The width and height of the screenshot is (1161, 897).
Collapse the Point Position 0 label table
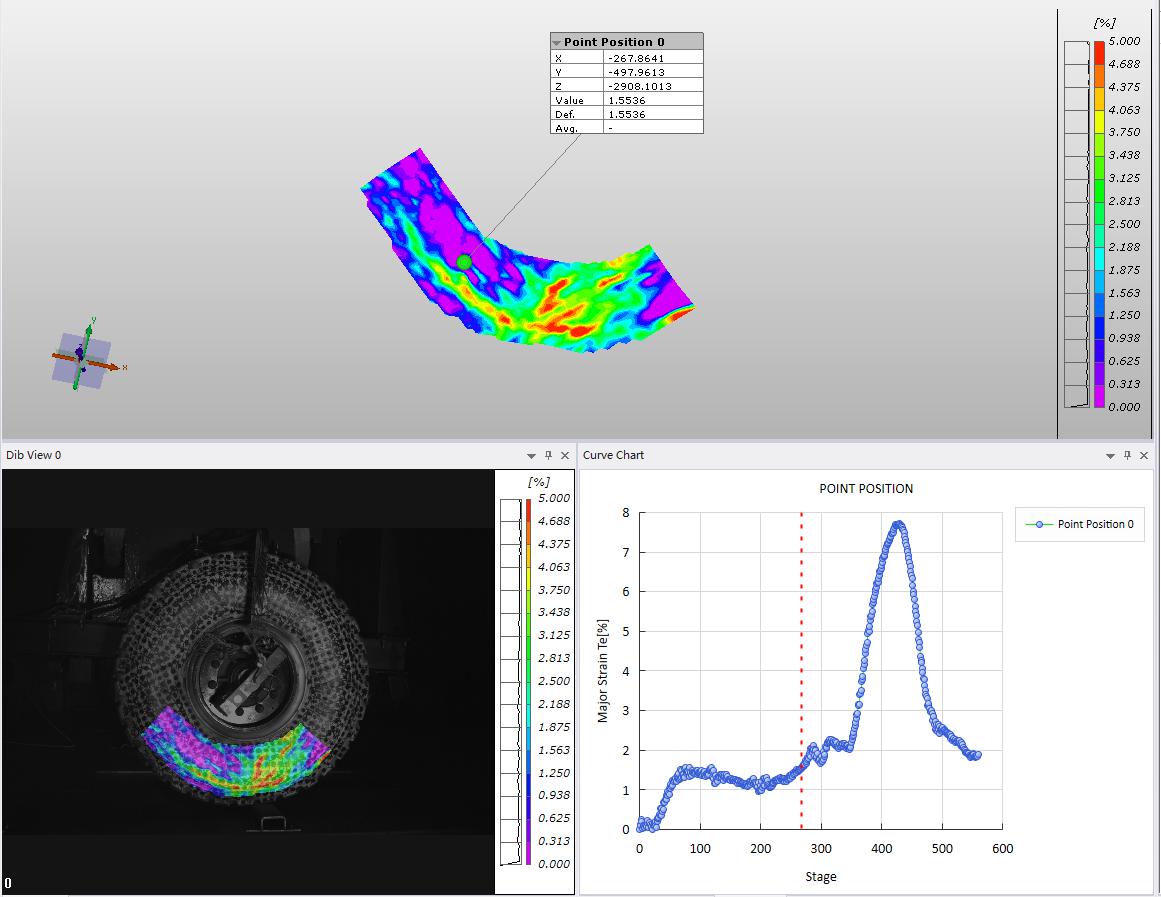(557, 43)
